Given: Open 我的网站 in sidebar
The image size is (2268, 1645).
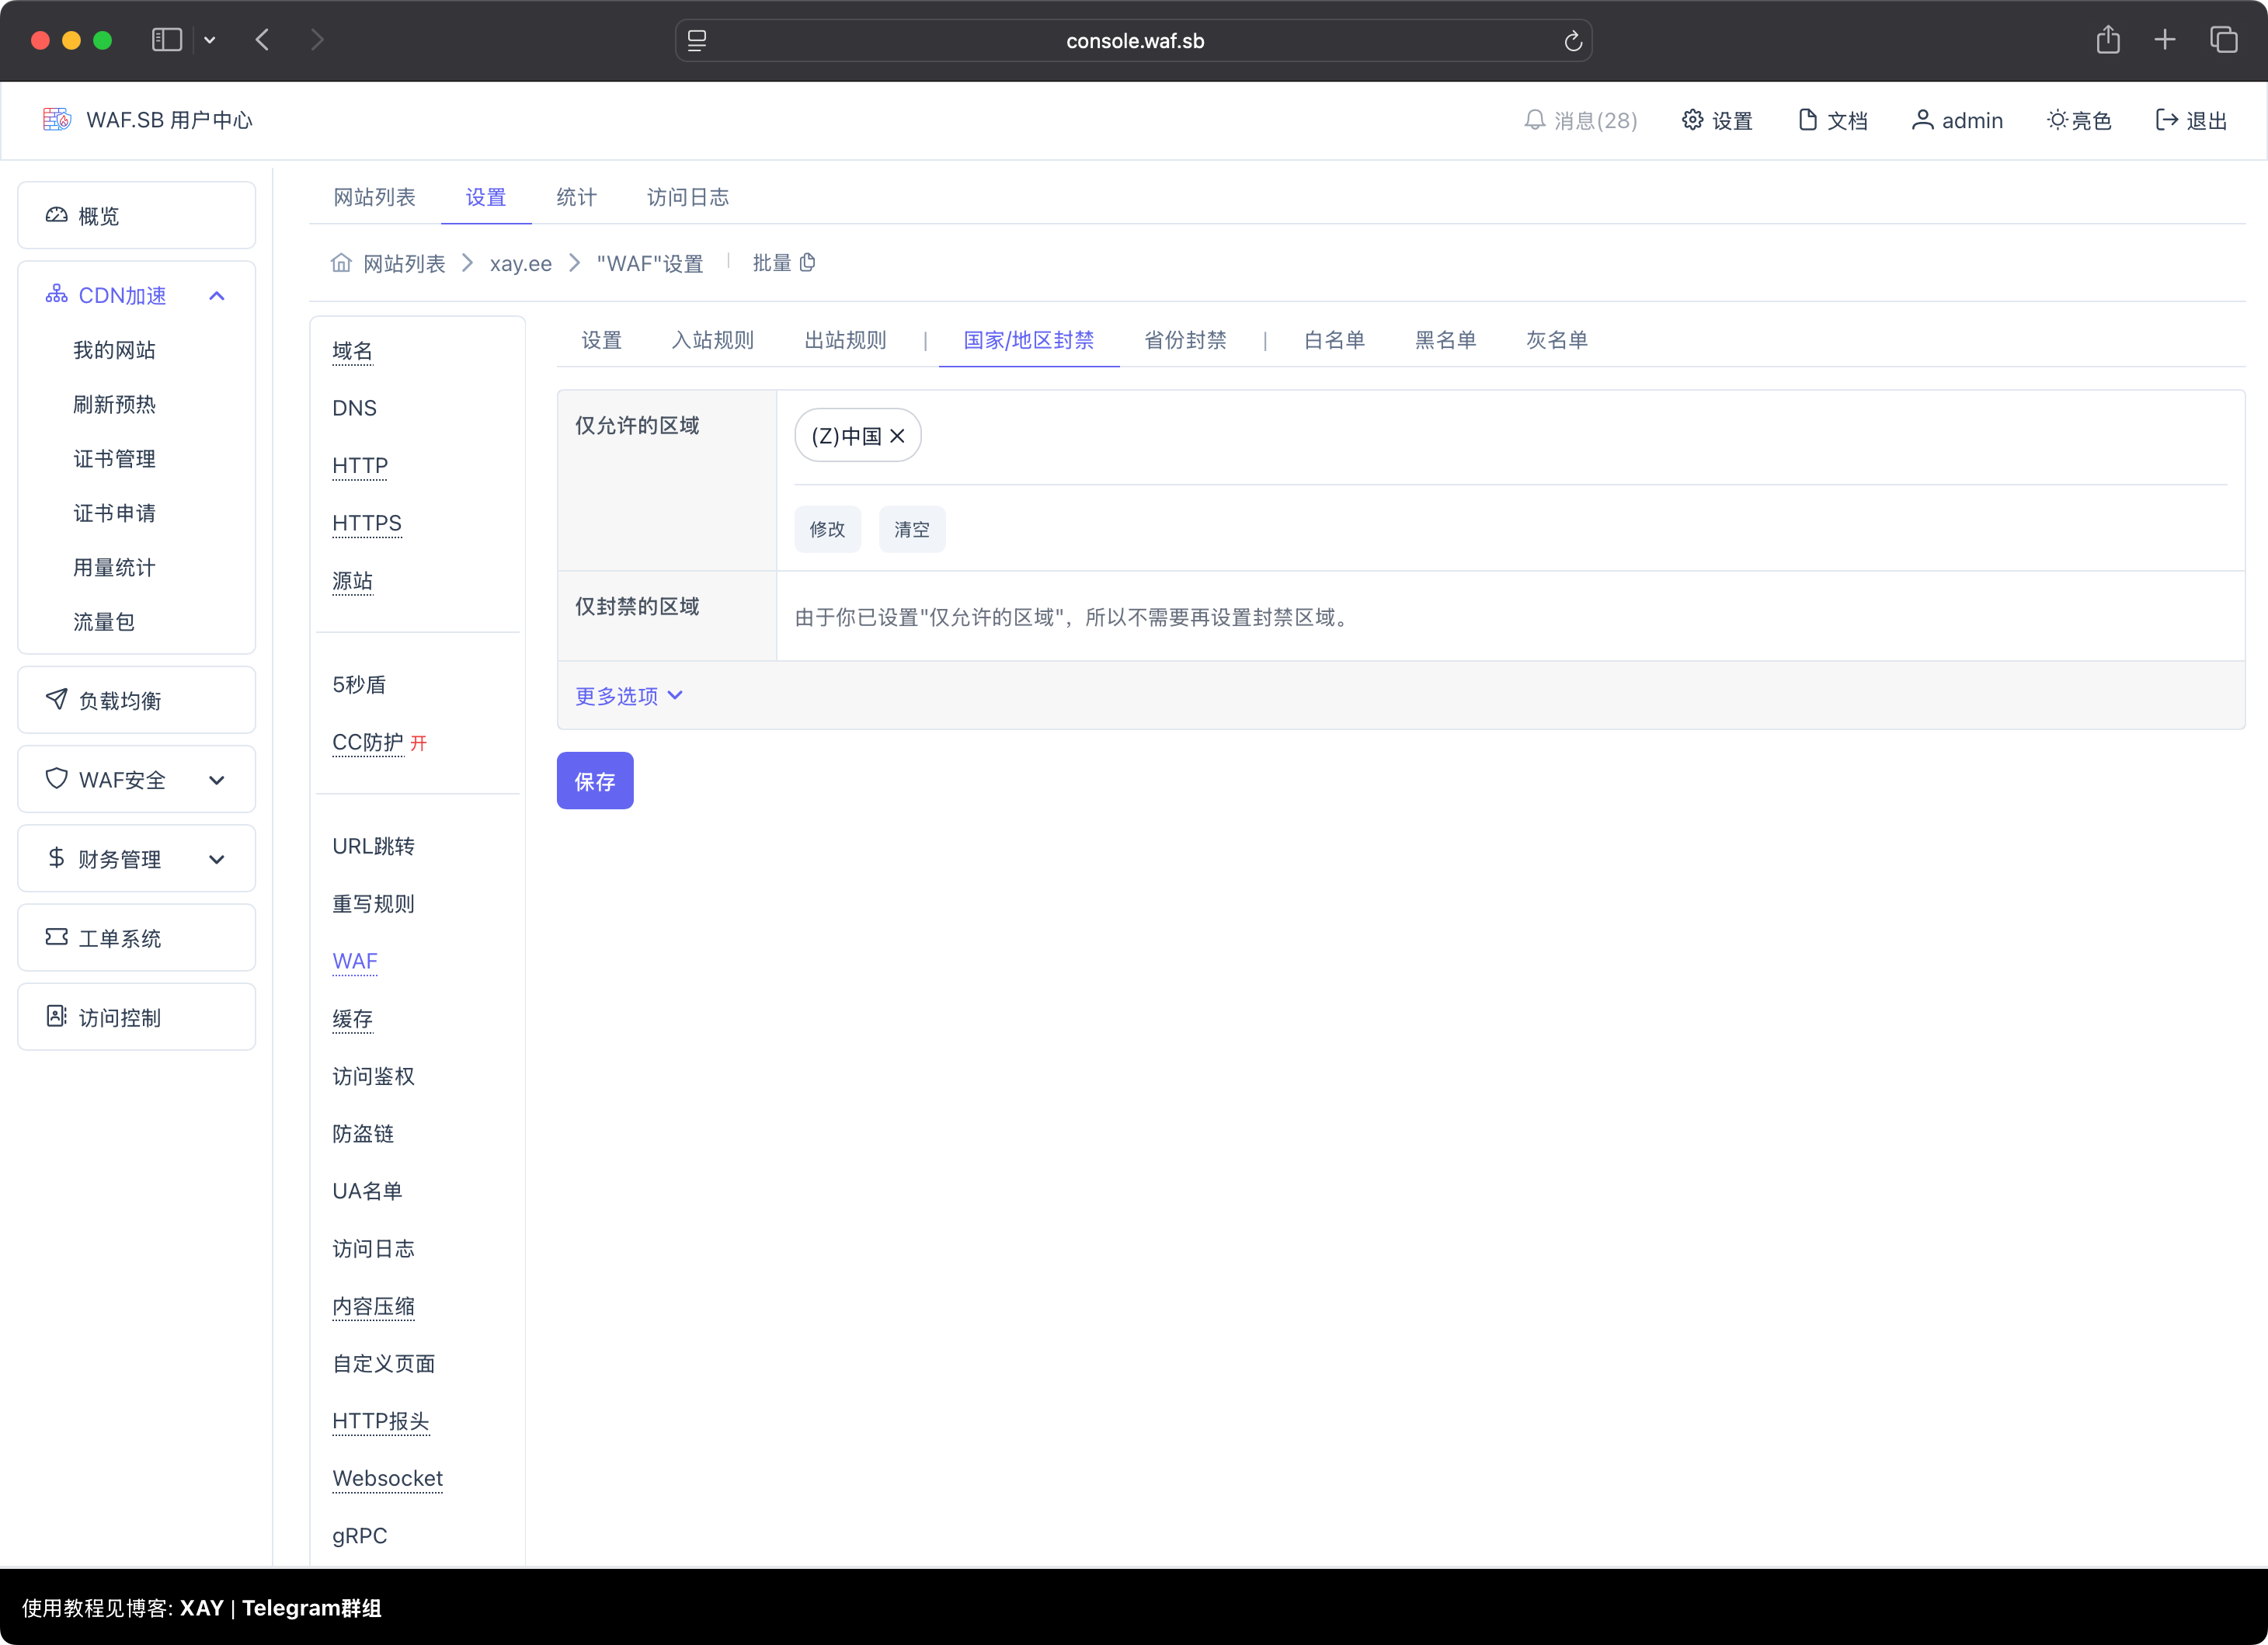Looking at the screenshot, I should 115,350.
